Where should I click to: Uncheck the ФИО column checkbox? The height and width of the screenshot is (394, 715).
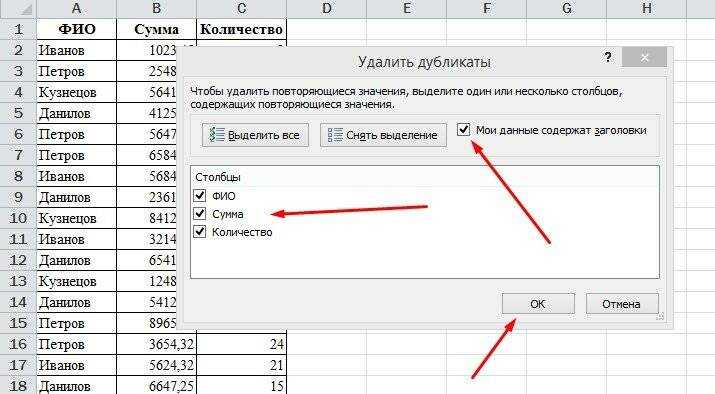click(x=200, y=196)
